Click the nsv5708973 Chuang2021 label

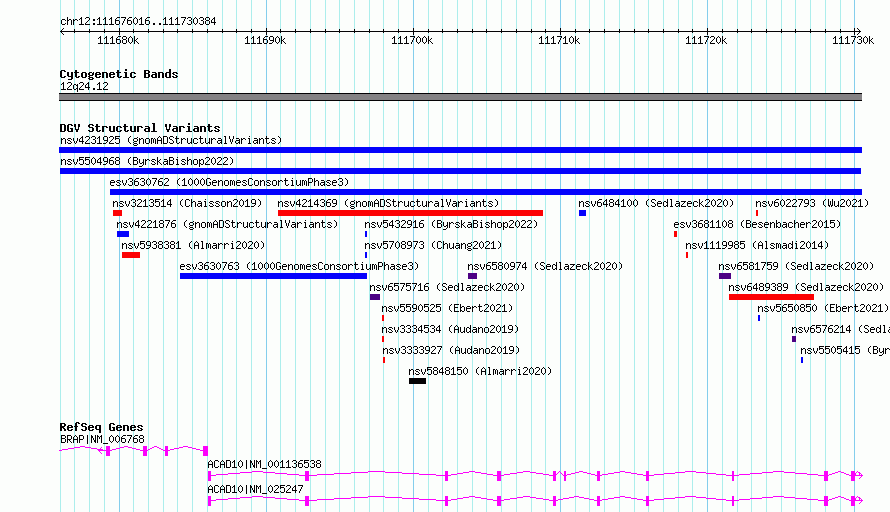(433, 245)
